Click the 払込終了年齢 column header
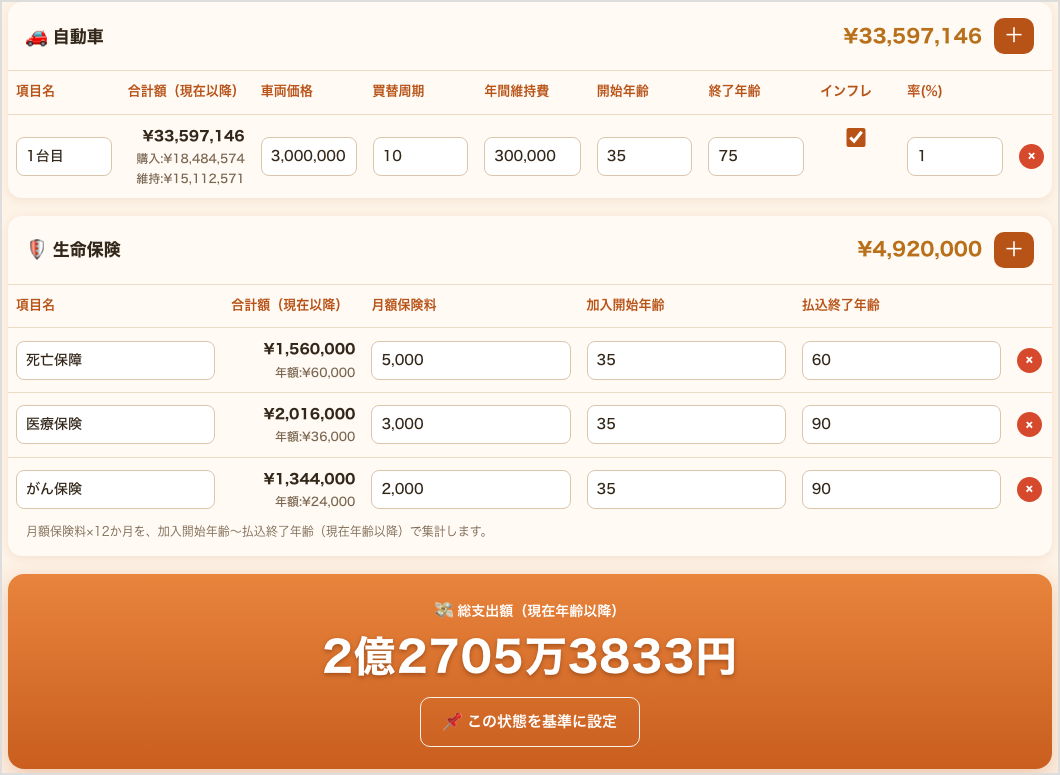The width and height of the screenshot is (1060, 775). point(840,305)
